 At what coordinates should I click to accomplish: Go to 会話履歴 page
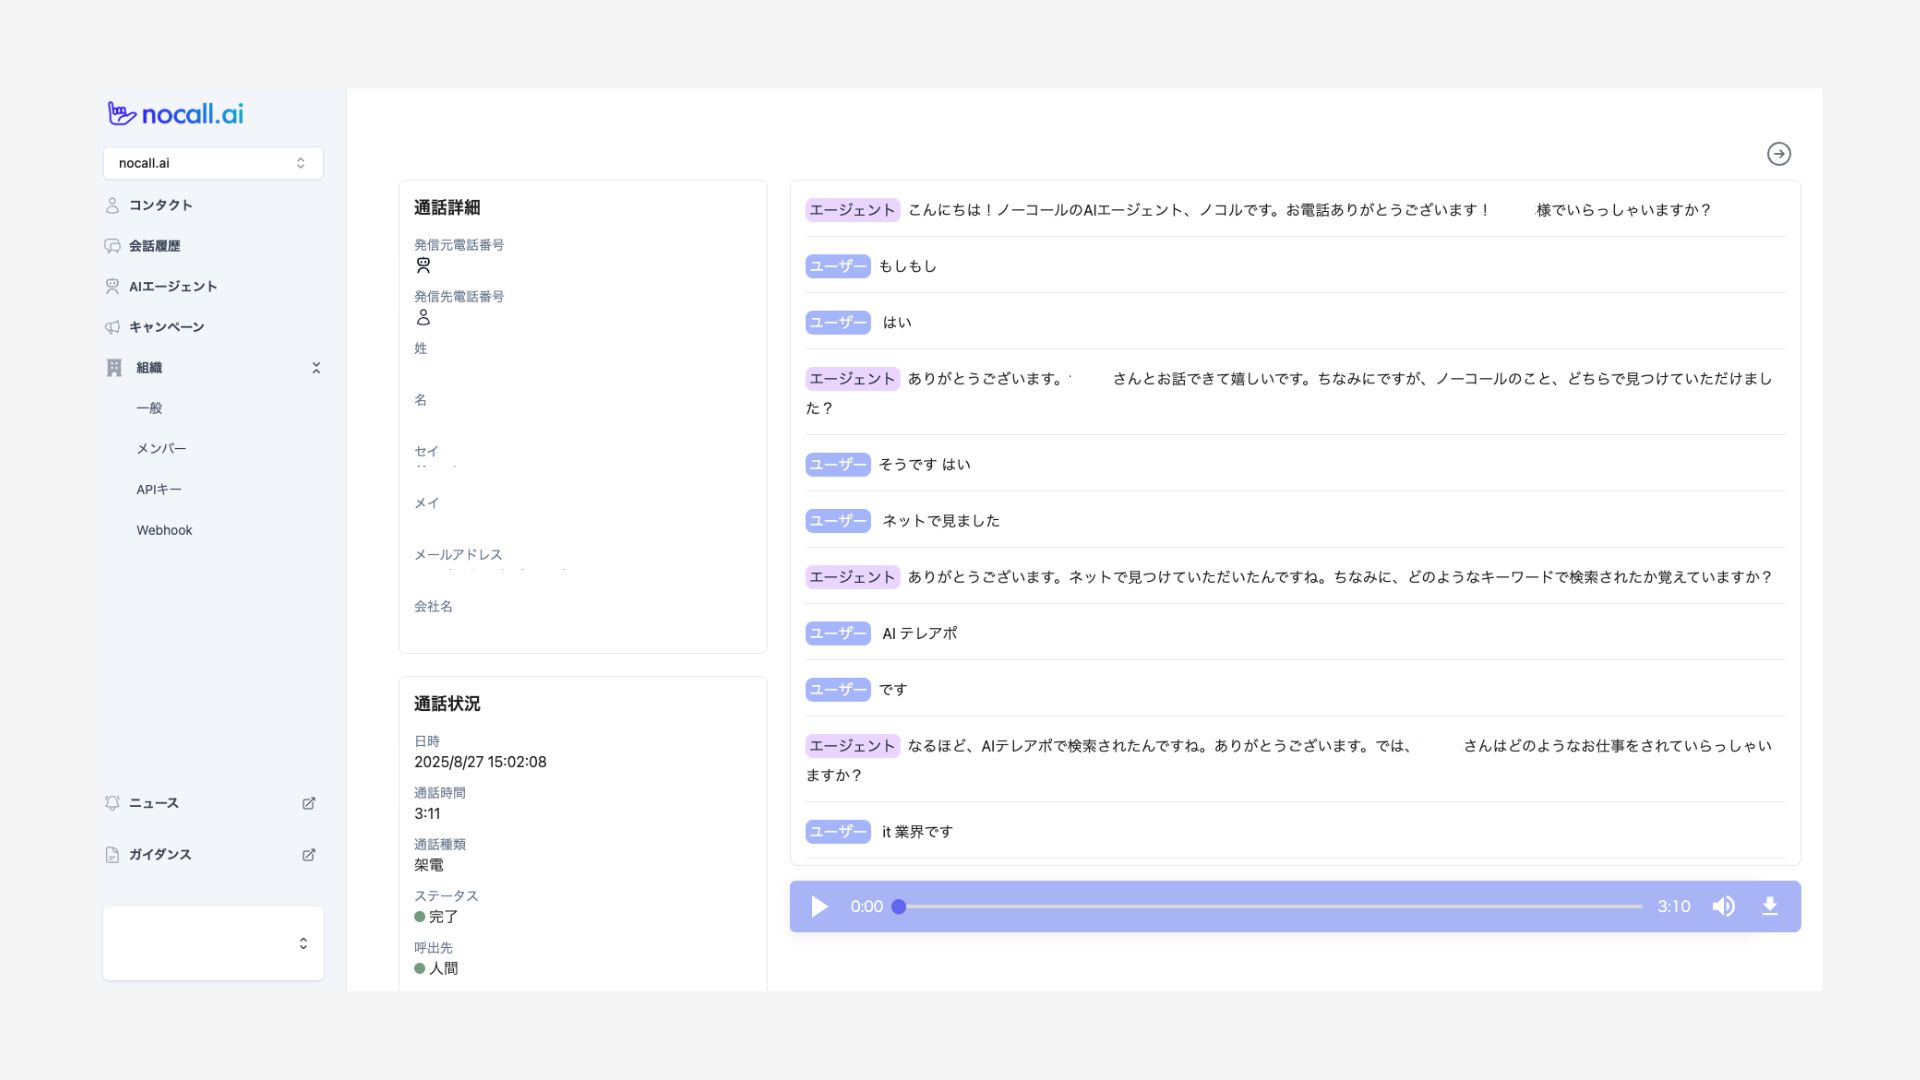click(154, 246)
